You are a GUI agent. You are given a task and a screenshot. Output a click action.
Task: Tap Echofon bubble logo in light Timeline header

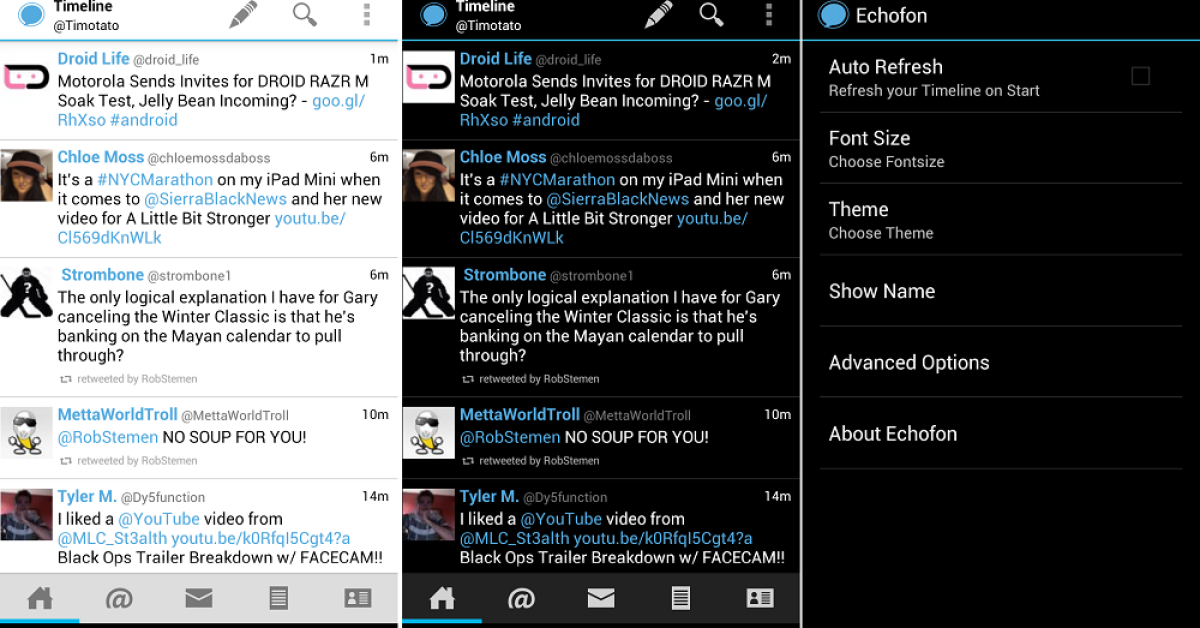click(x=31, y=15)
